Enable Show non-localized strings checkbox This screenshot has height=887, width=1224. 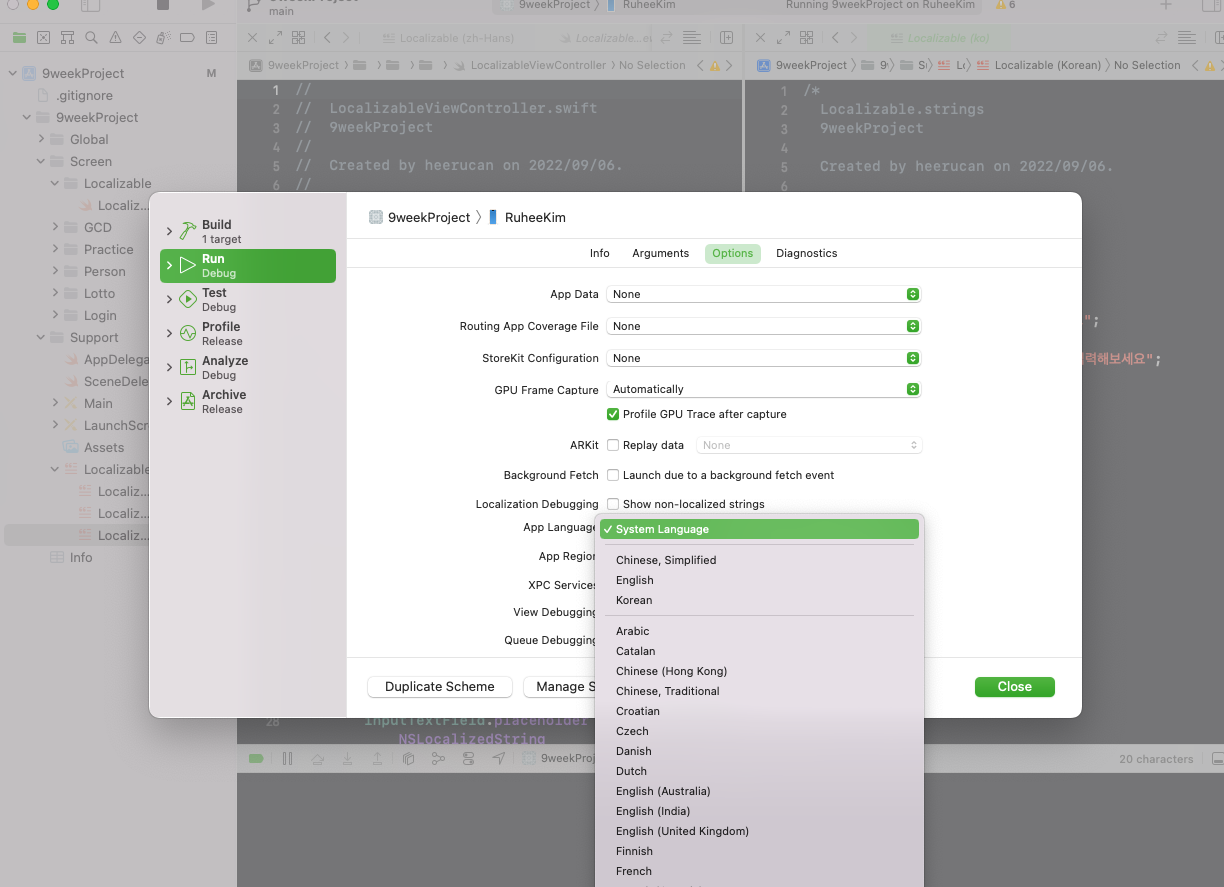(613, 504)
